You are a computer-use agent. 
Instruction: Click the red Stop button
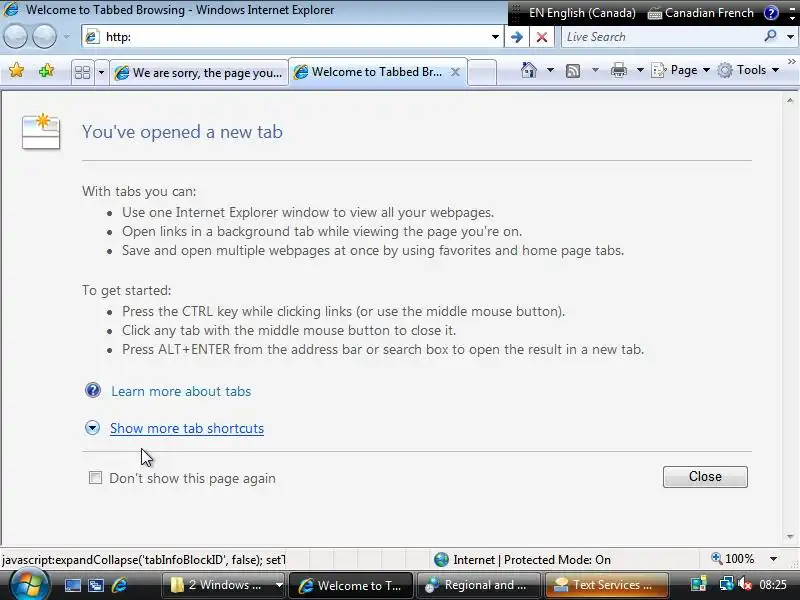coord(542,37)
